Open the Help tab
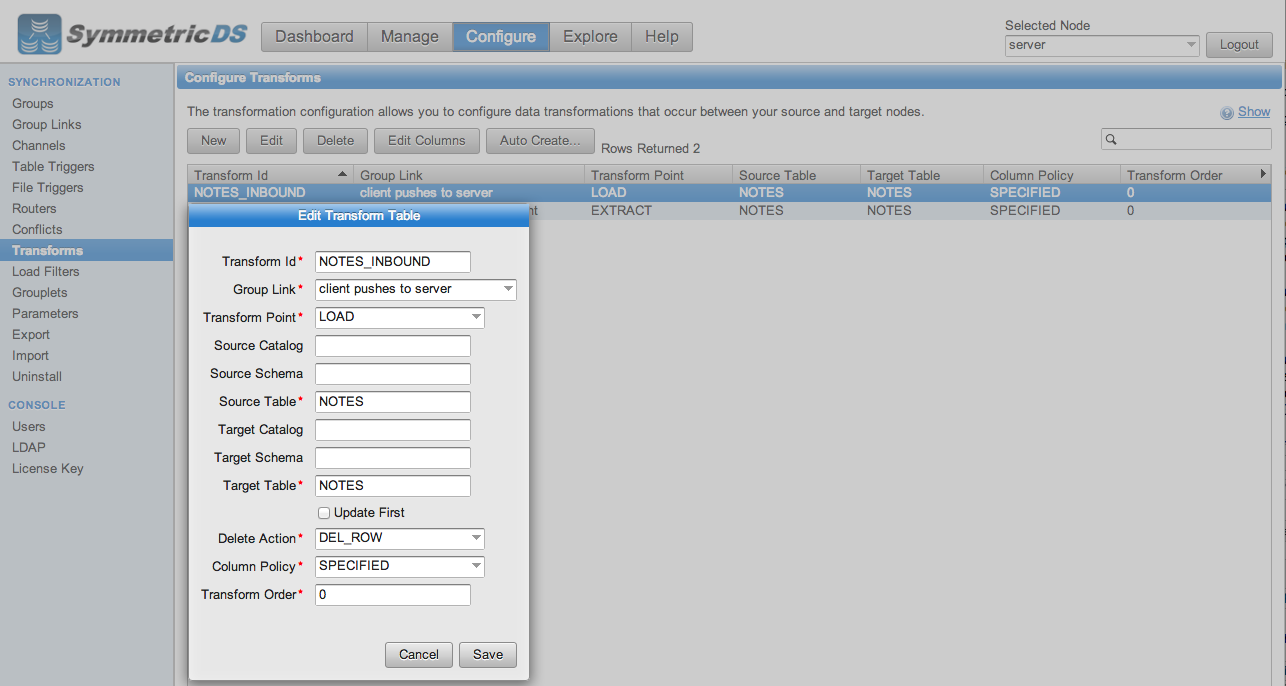The height and width of the screenshot is (686, 1286). pyautogui.click(x=662, y=37)
